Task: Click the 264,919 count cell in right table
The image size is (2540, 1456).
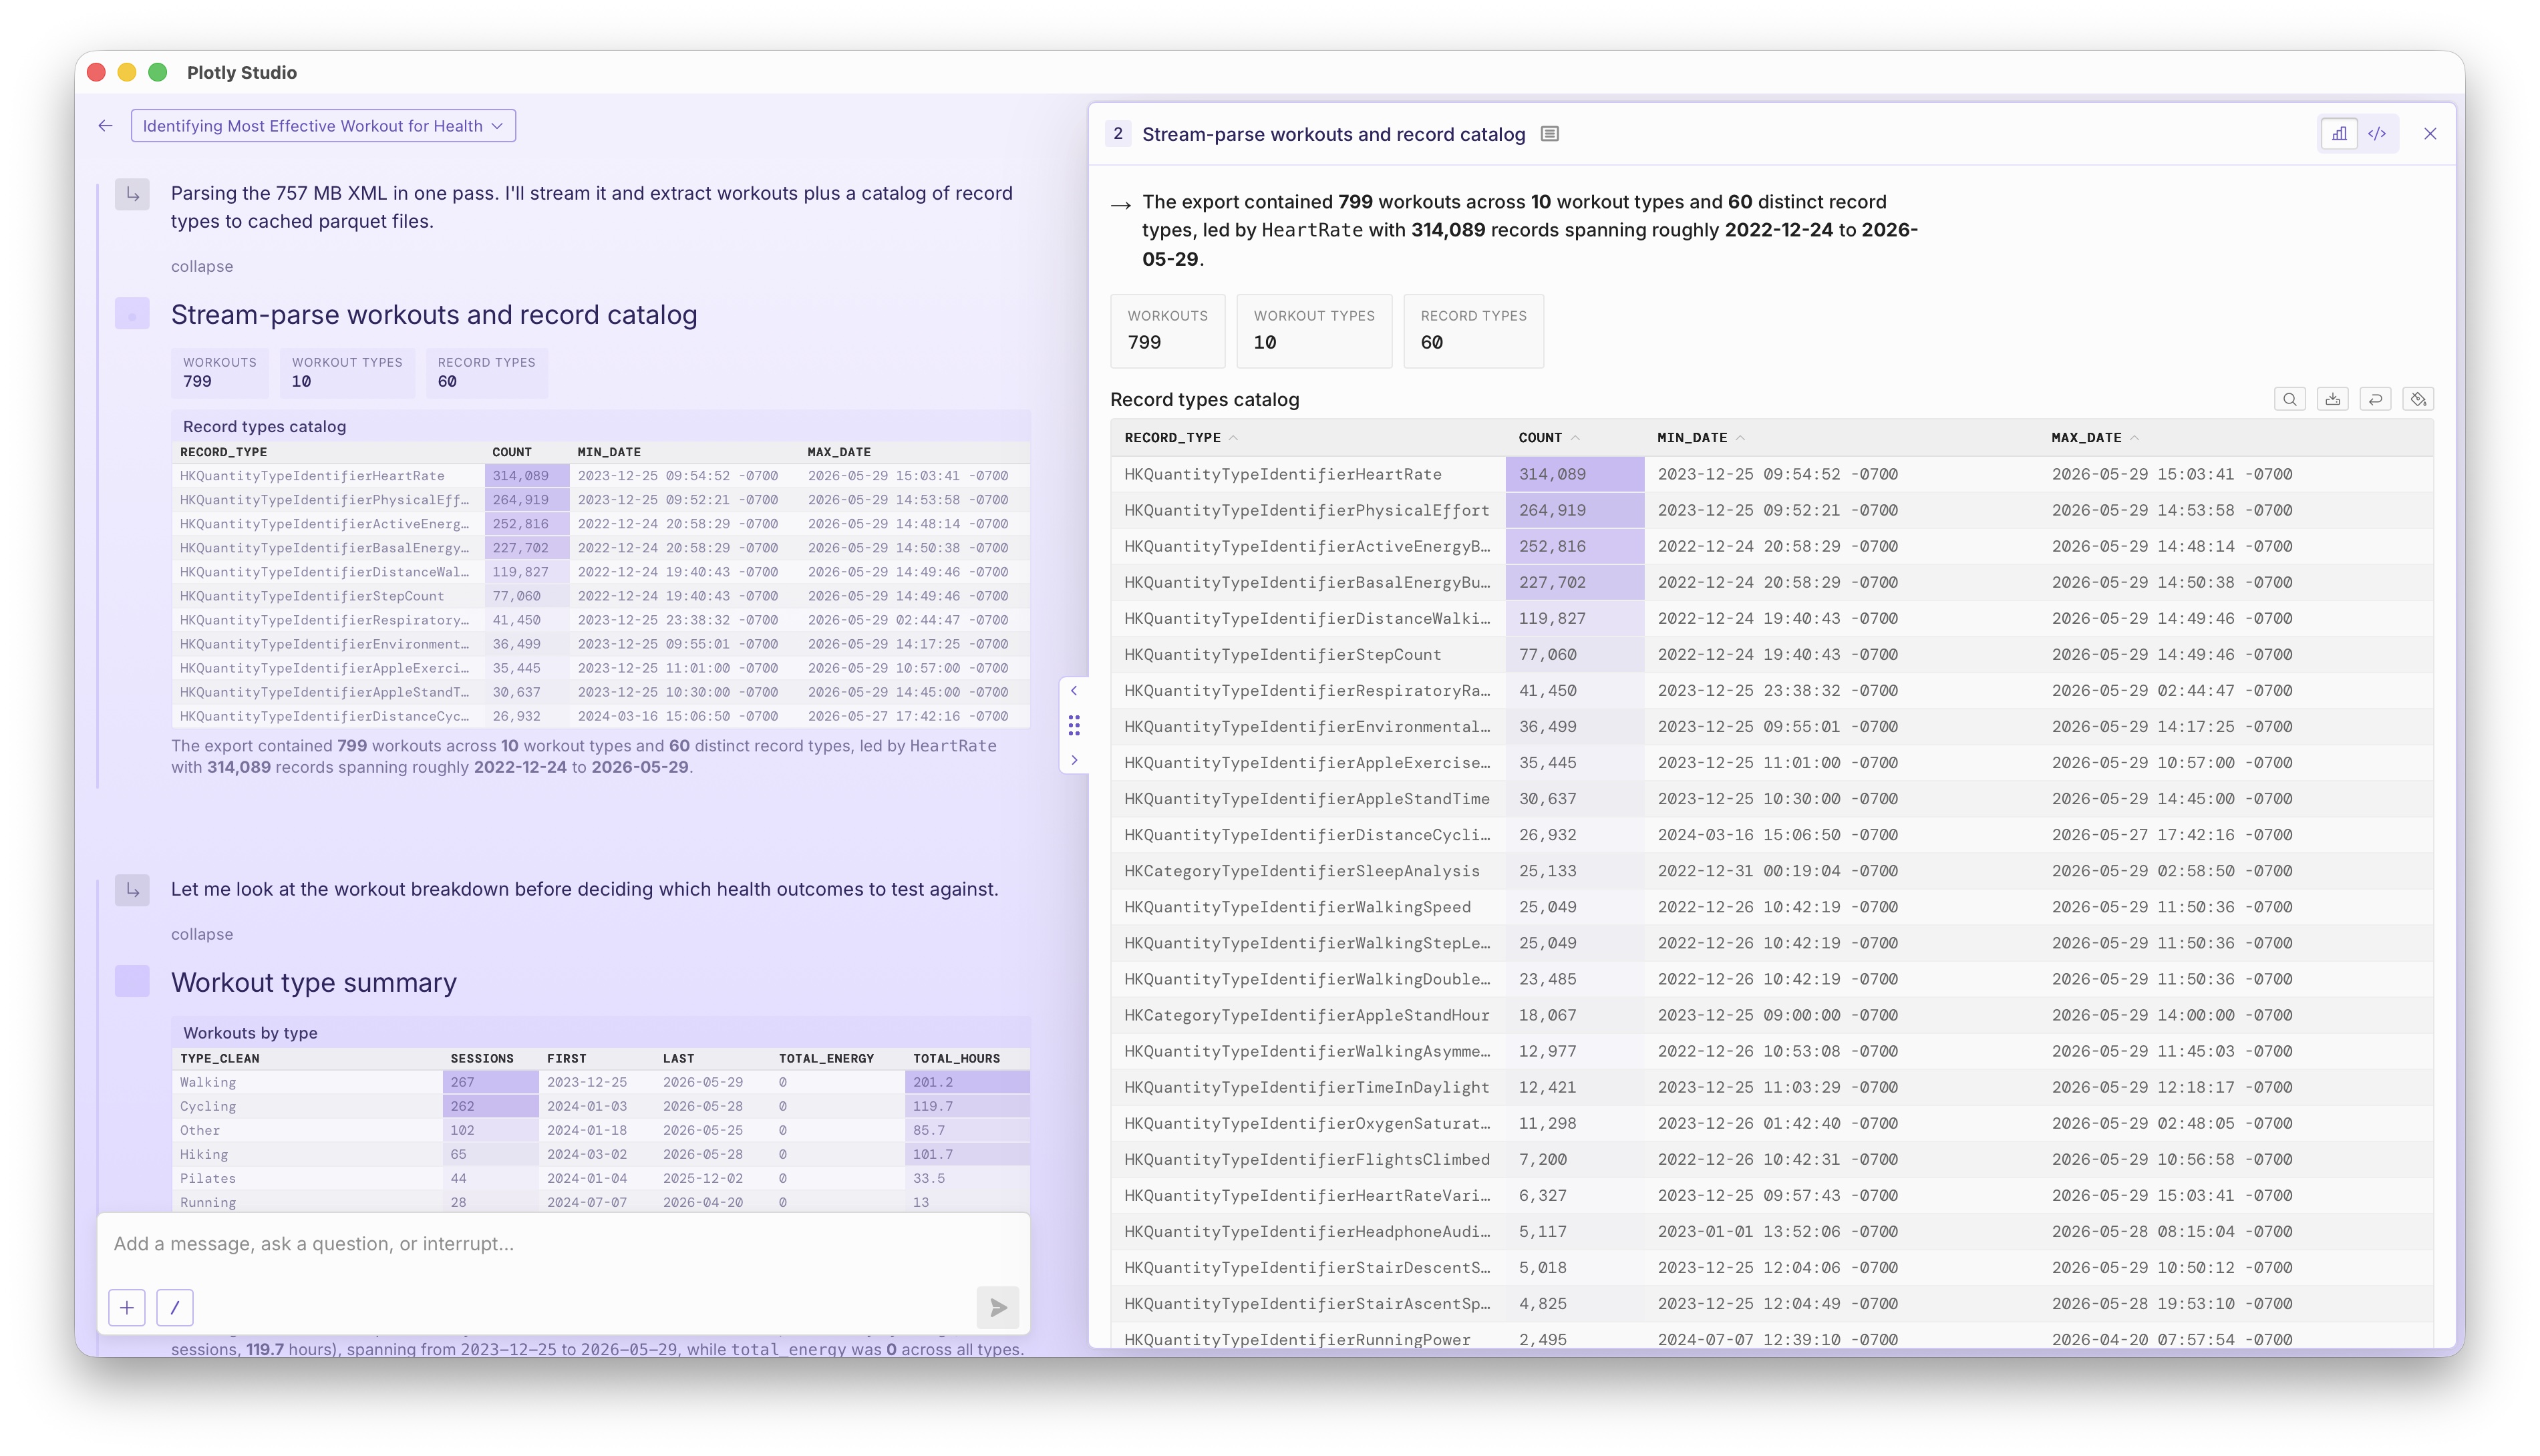Action: [x=1574, y=510]
